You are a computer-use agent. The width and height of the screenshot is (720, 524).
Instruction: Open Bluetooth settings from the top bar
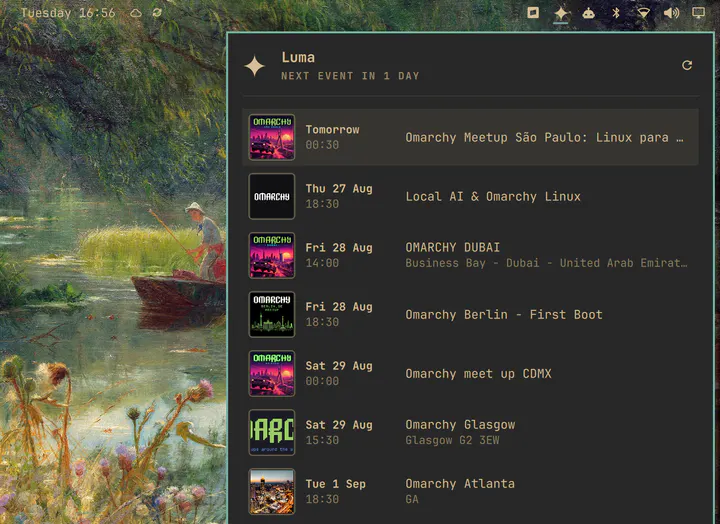click(x=616, y=13)
